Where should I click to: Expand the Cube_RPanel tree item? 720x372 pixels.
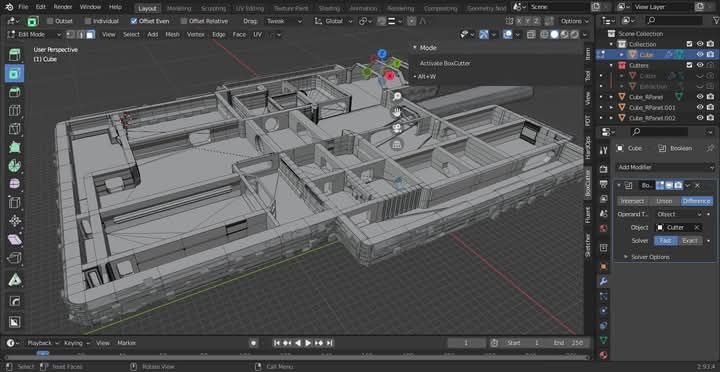(611, 97)
